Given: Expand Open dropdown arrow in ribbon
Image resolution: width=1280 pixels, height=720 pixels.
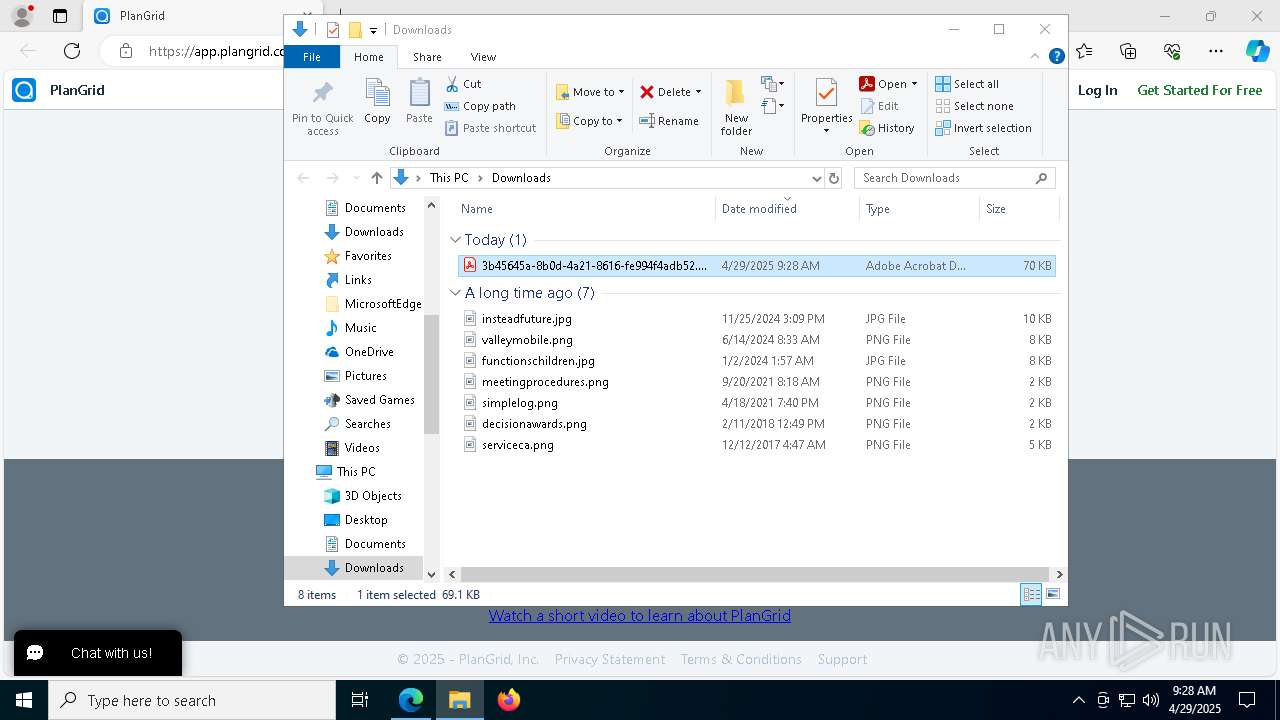Looking at the screenshot, I should (914, 84).
